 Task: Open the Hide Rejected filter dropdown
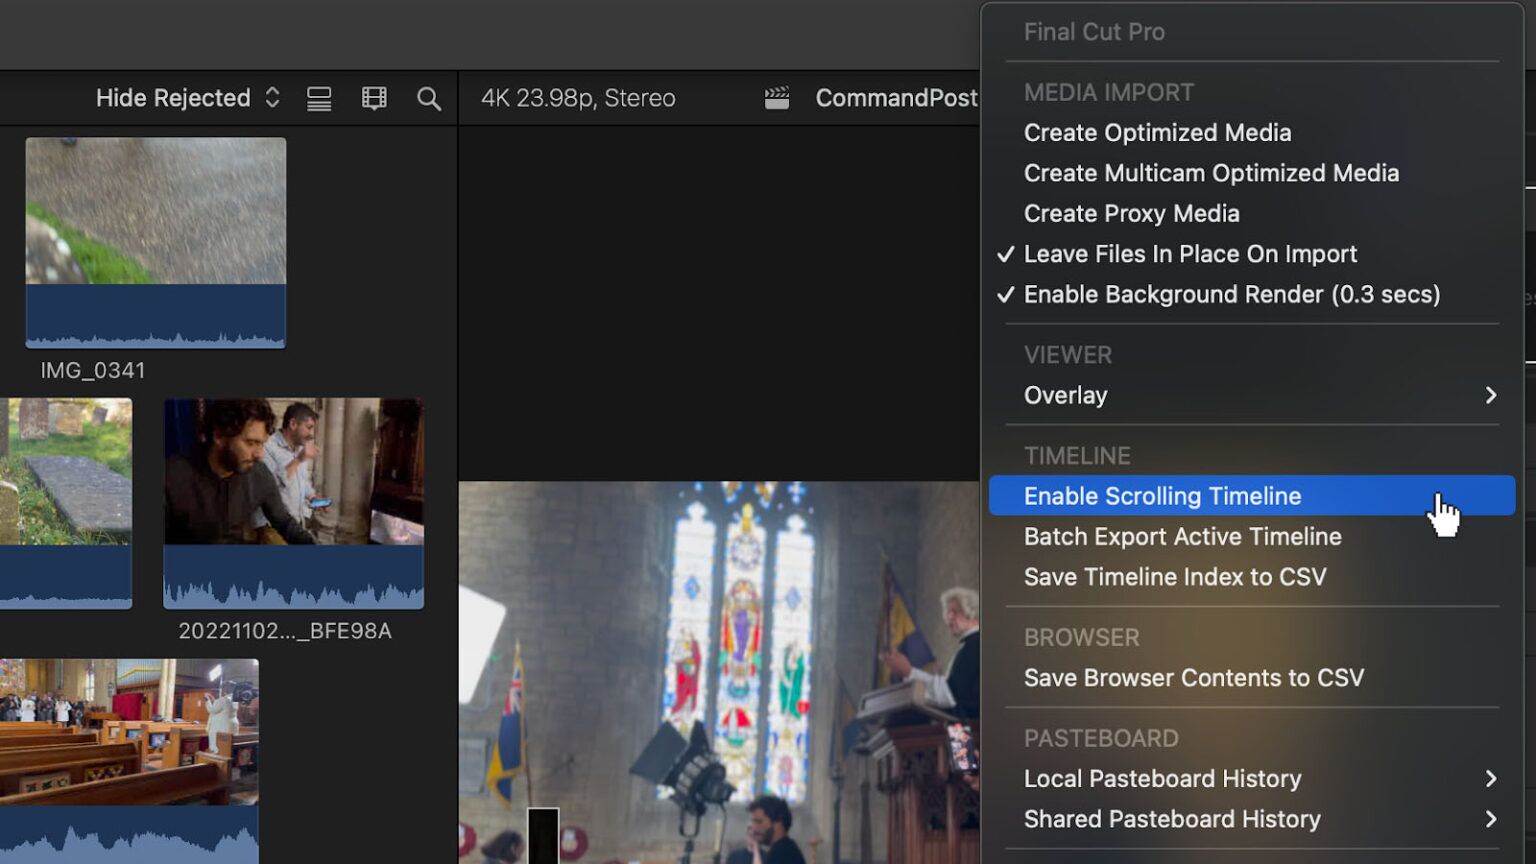[x=185, y=97]
